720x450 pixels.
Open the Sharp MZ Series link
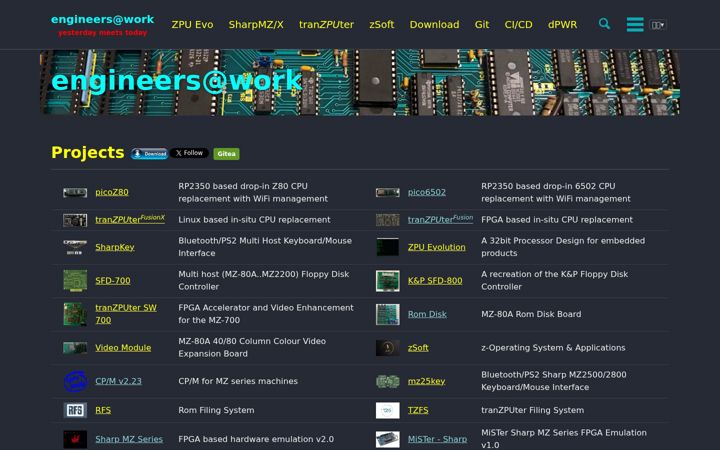pos(129,439)
